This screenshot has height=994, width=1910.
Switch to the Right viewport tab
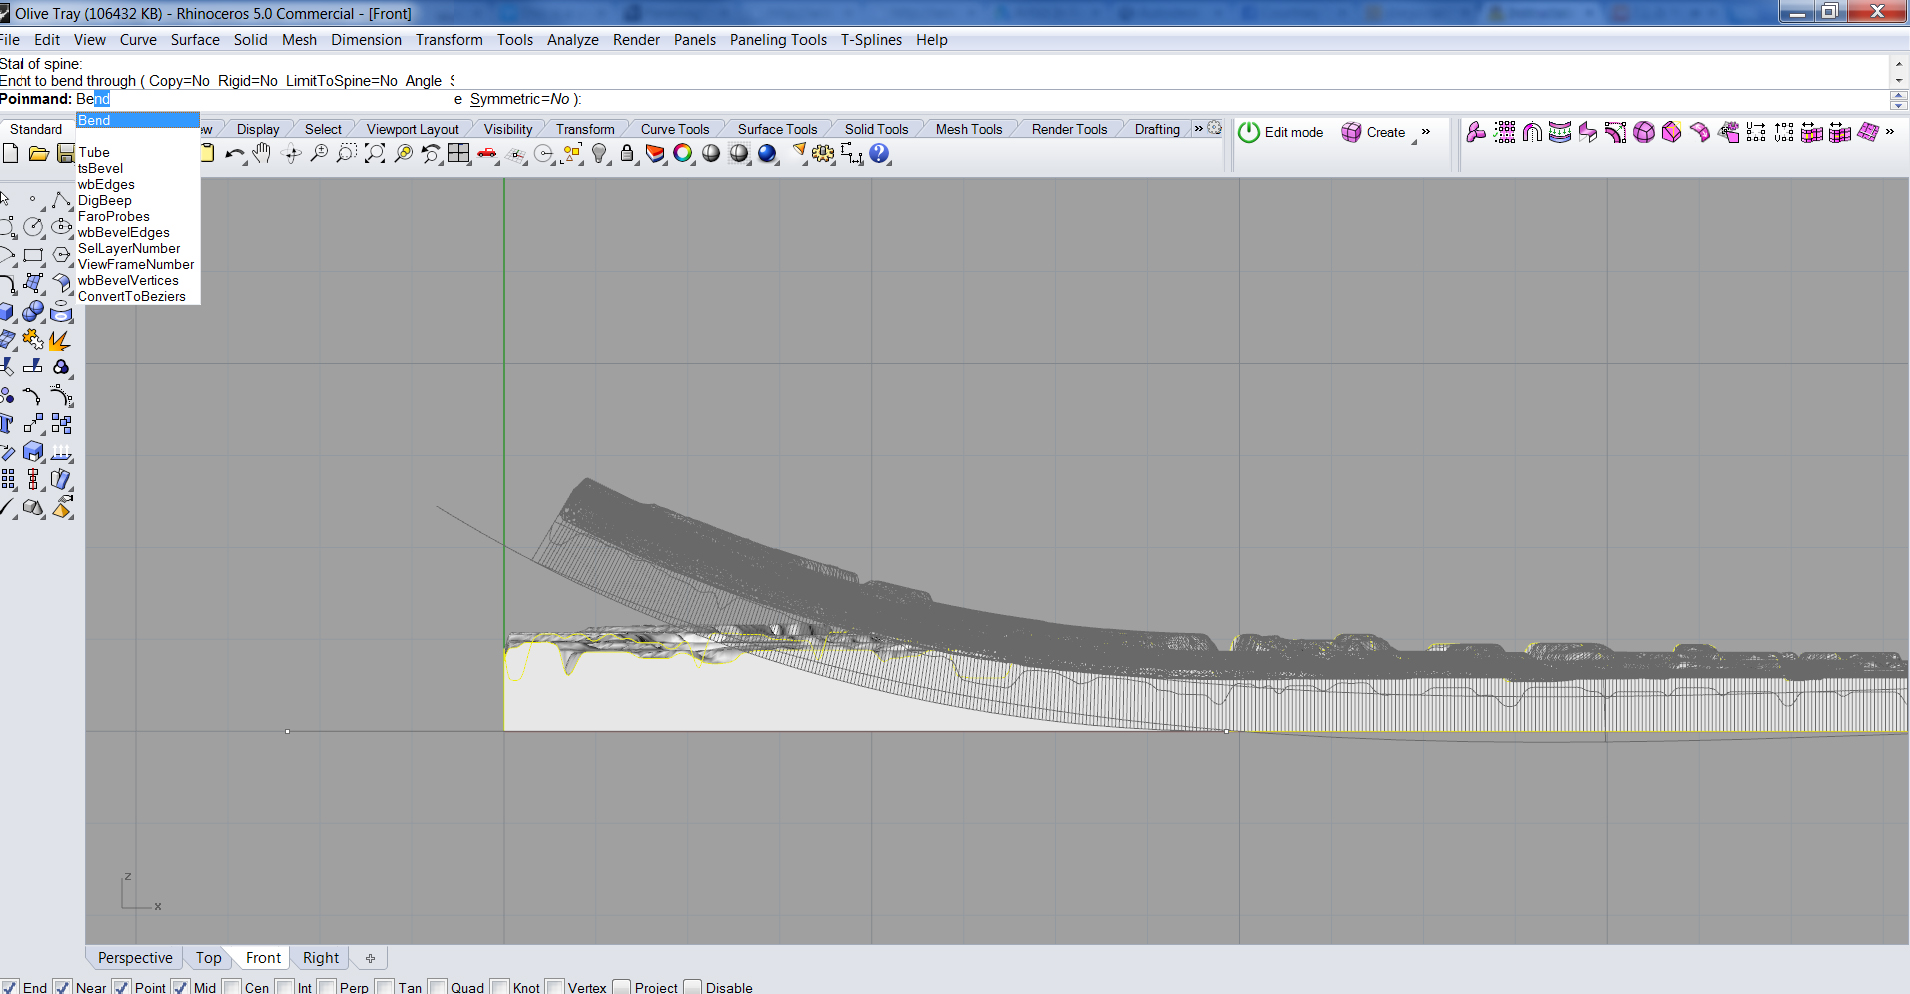tap(321, 958)
